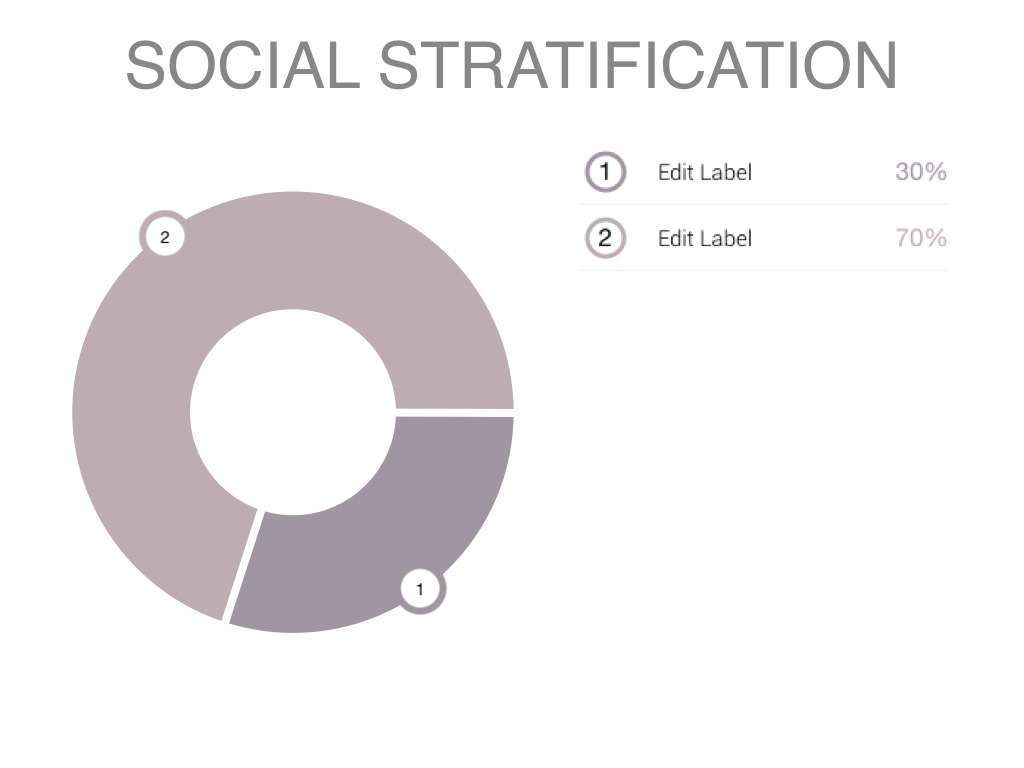Select the number 1 marker on the donut chart
The image size is (1024, 768).
click(420, 589)
